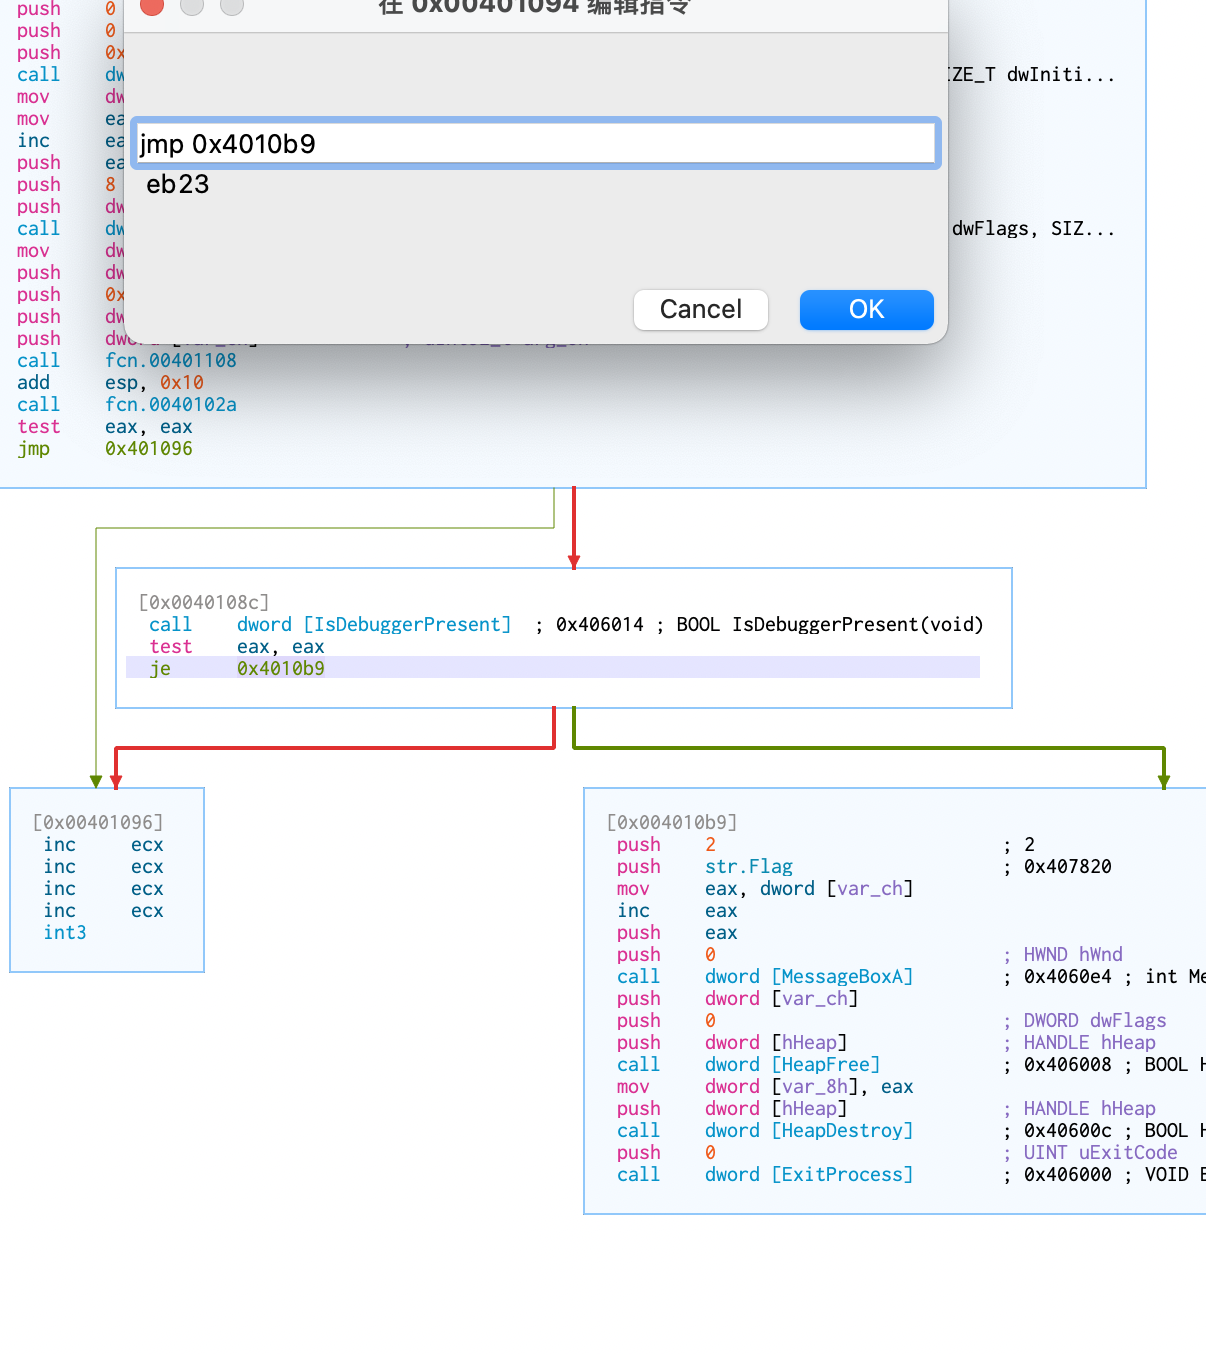Jump to the fcn.00401108 function reference
1206x1354 pixels.
[171, 360]
